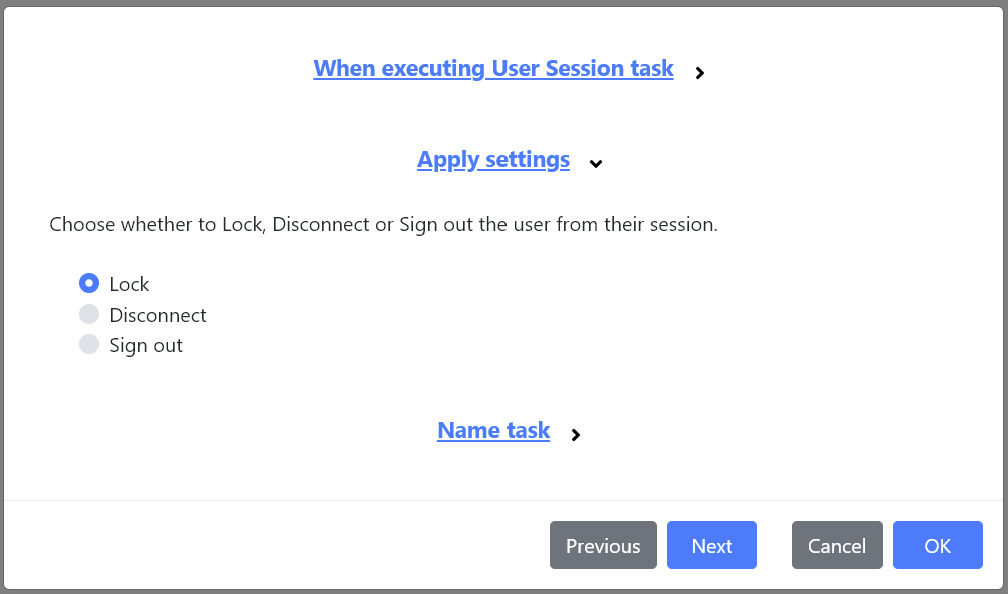Confirm settings by clicking OK
The height and width of the screenshot is (594, 1008).
point(937,545)
